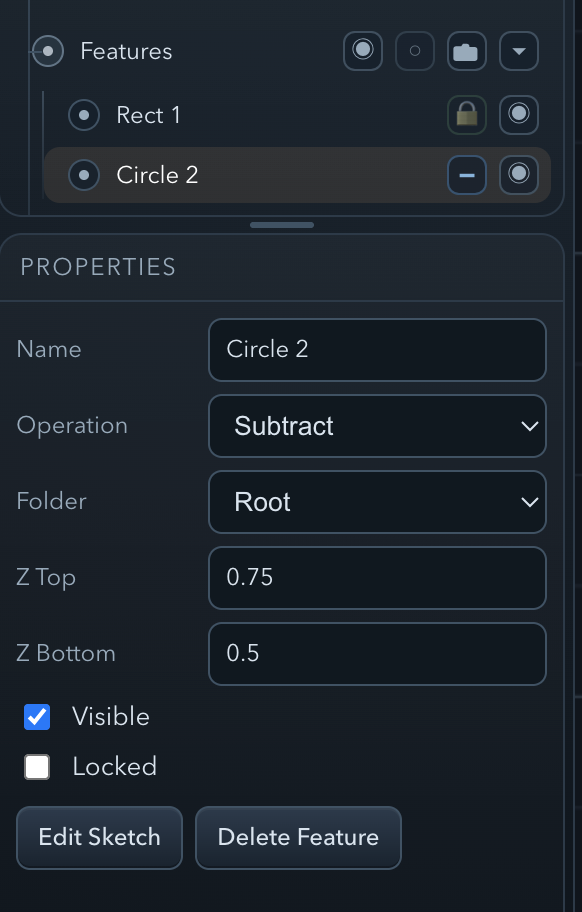The width and height of the screenshot is (582, 912).
Task: Click the hide-all visibility icon in Features header
Action: pos(415,50)
